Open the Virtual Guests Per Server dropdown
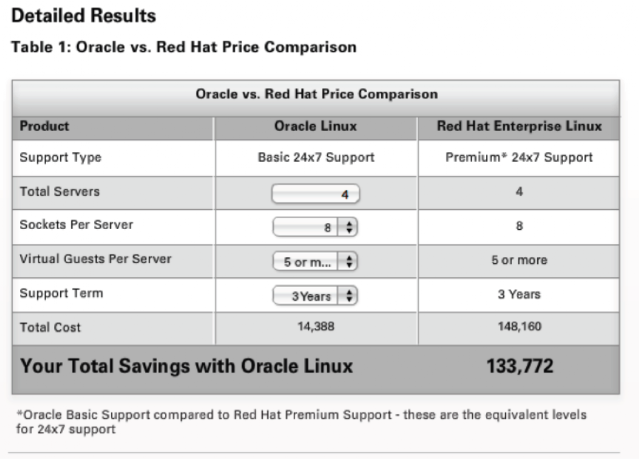 pyautogui.click(x=315, y=261)
